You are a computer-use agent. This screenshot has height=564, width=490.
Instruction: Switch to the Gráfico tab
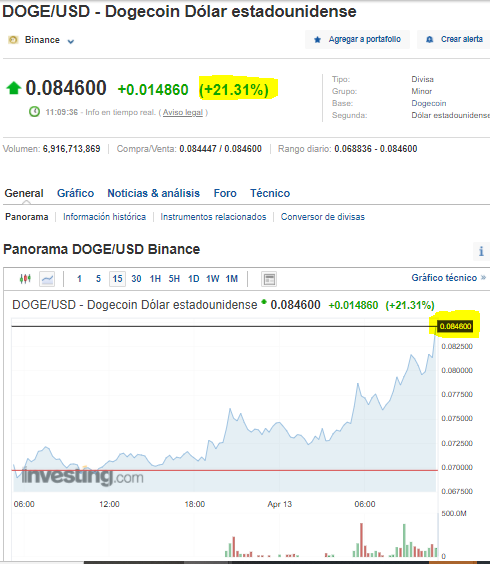(x=76, y=193)
